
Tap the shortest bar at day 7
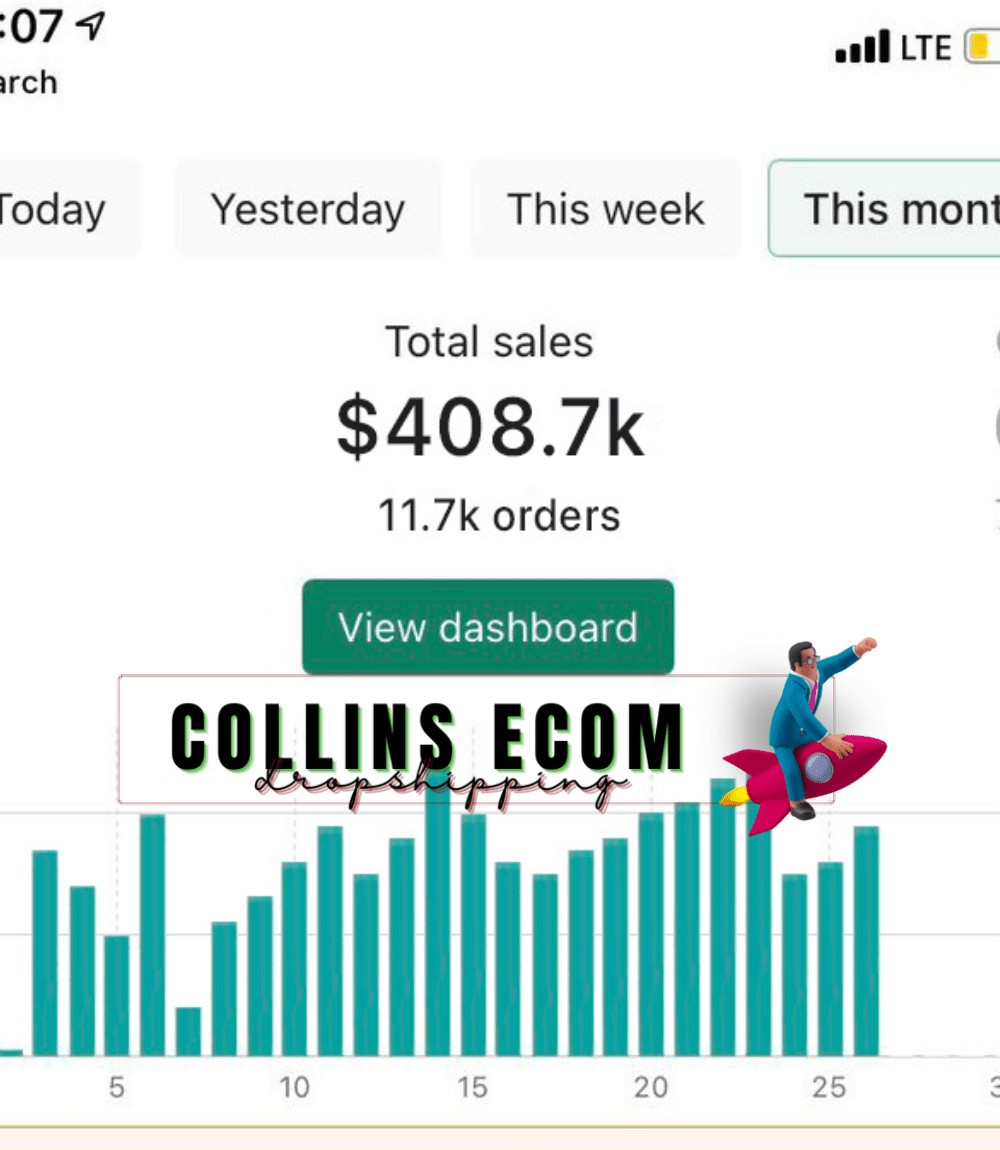pyautogui.click(x=188, y=1032)
